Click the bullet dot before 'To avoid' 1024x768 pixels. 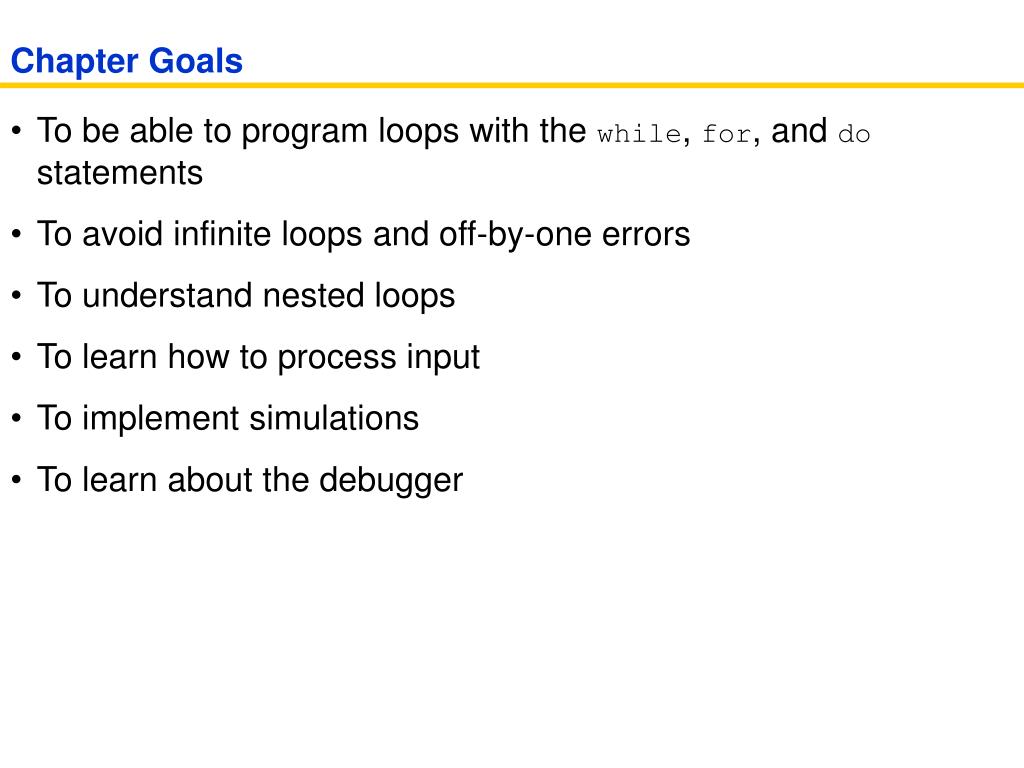17,234
